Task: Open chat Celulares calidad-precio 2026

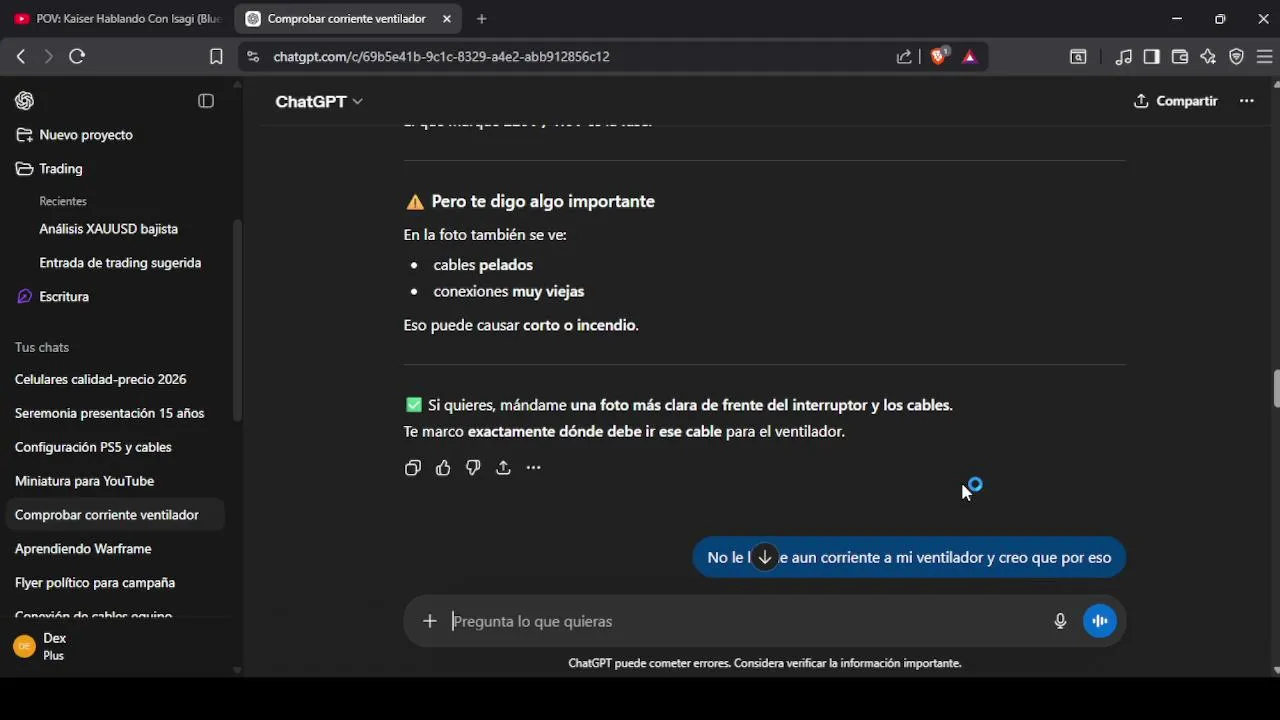Action: pyautogui.click(x=100, y=380)
